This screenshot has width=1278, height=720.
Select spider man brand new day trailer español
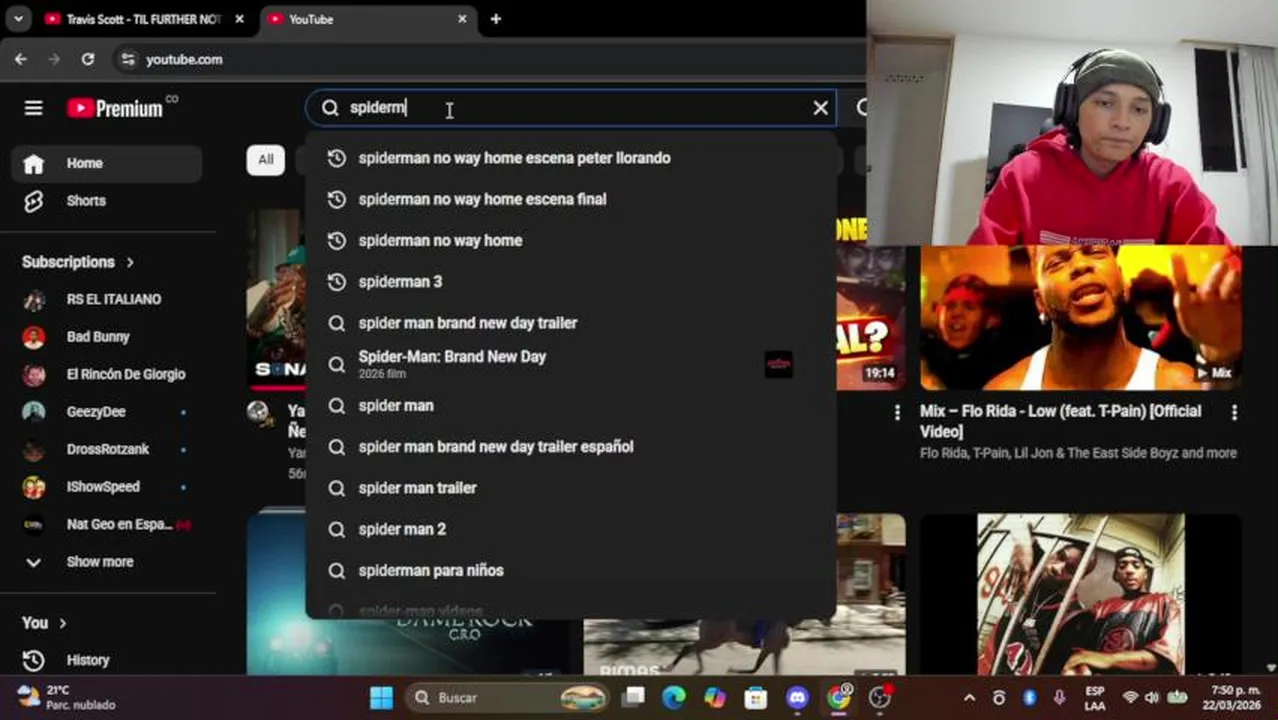coord(570,447)
